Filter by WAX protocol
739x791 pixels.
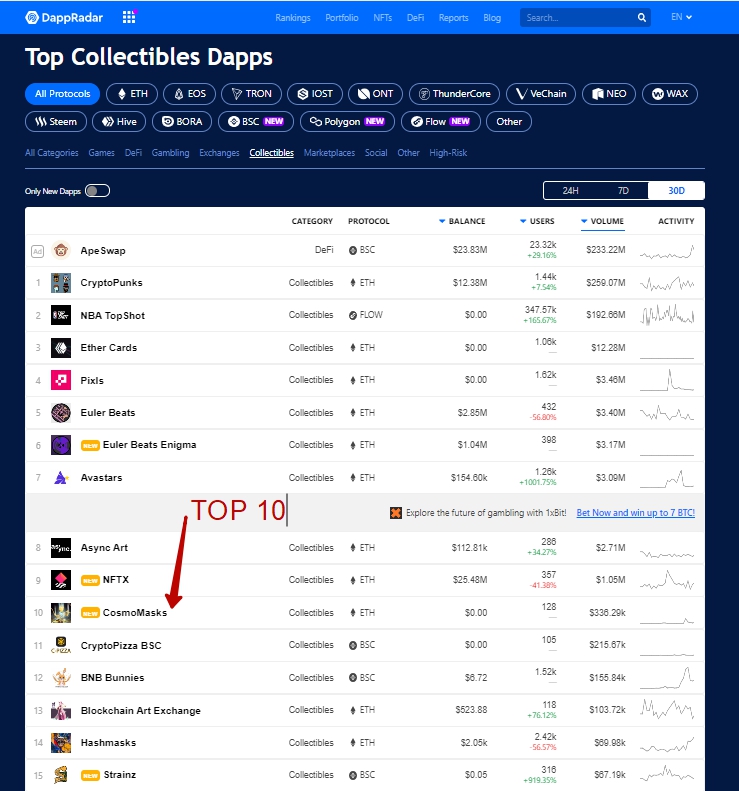point(670,94)
